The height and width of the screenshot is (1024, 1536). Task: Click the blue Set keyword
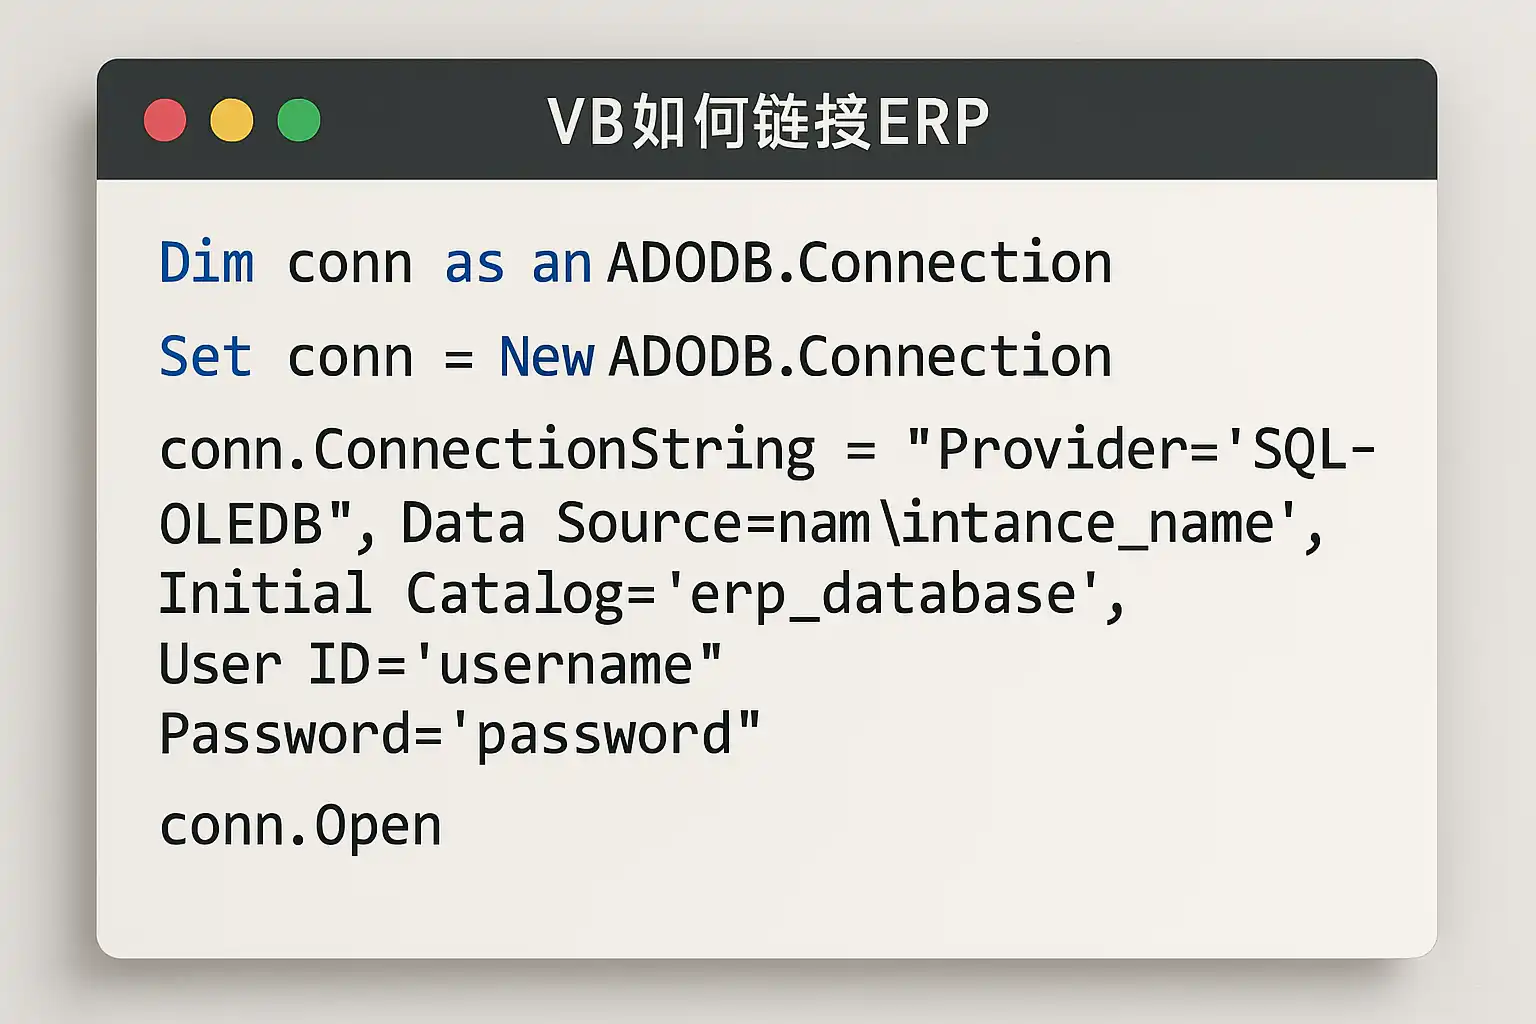[x=205, y=357]
